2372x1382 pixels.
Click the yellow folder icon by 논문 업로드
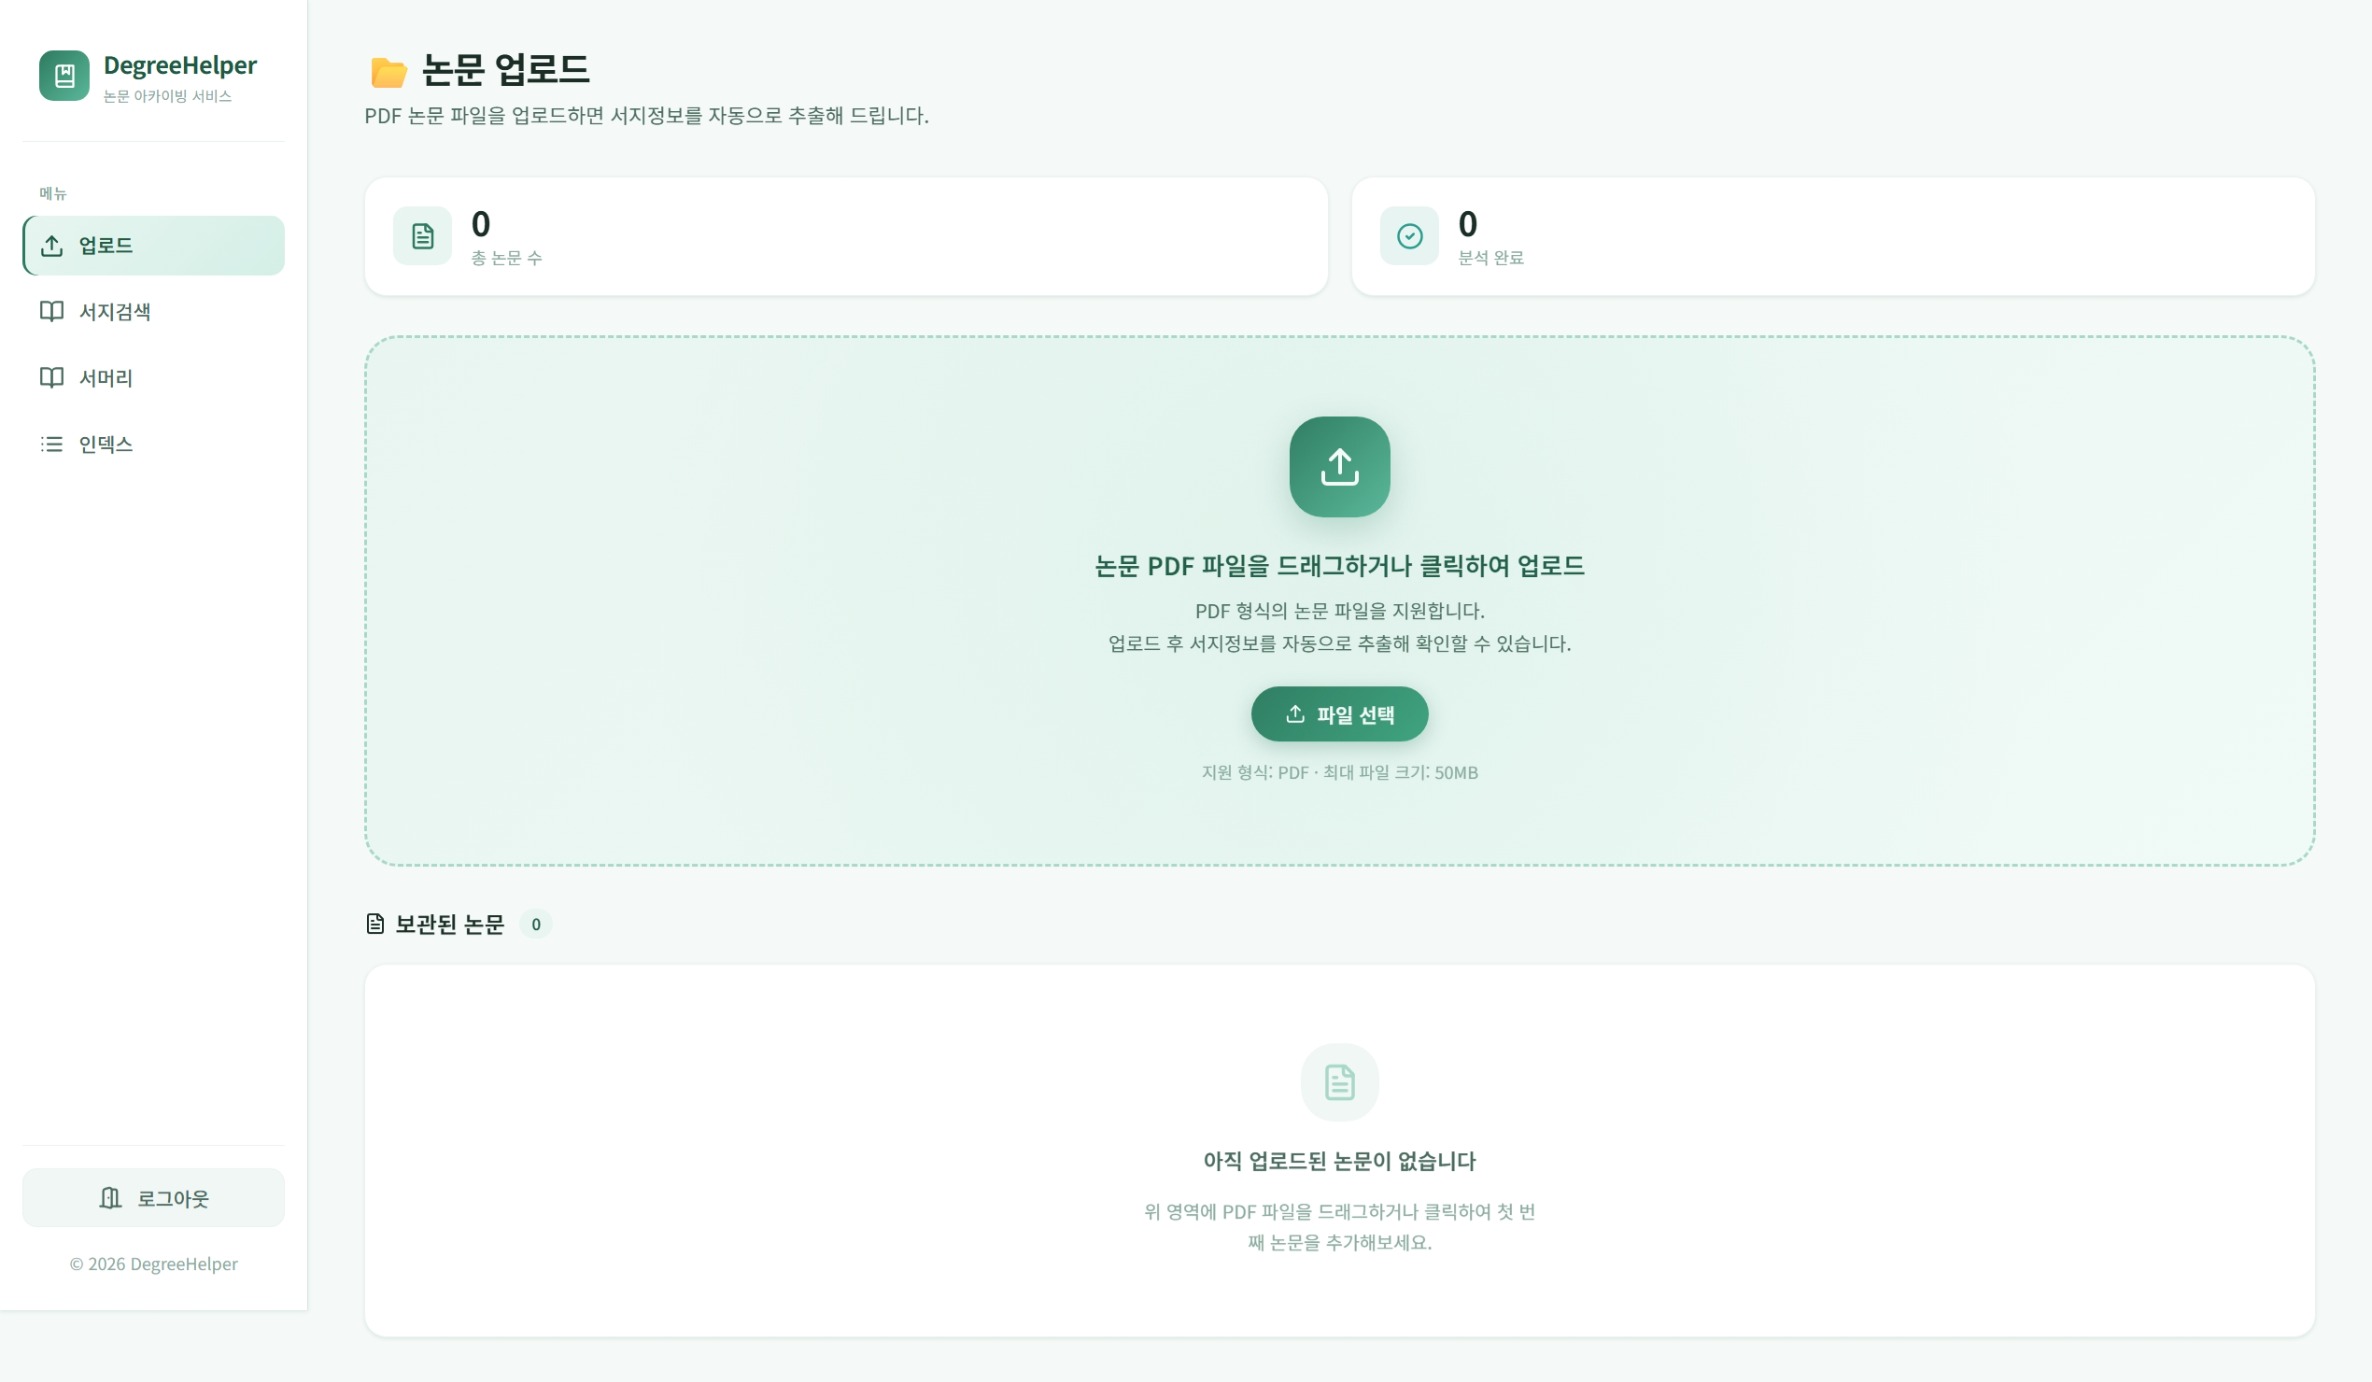pos(388,72)
